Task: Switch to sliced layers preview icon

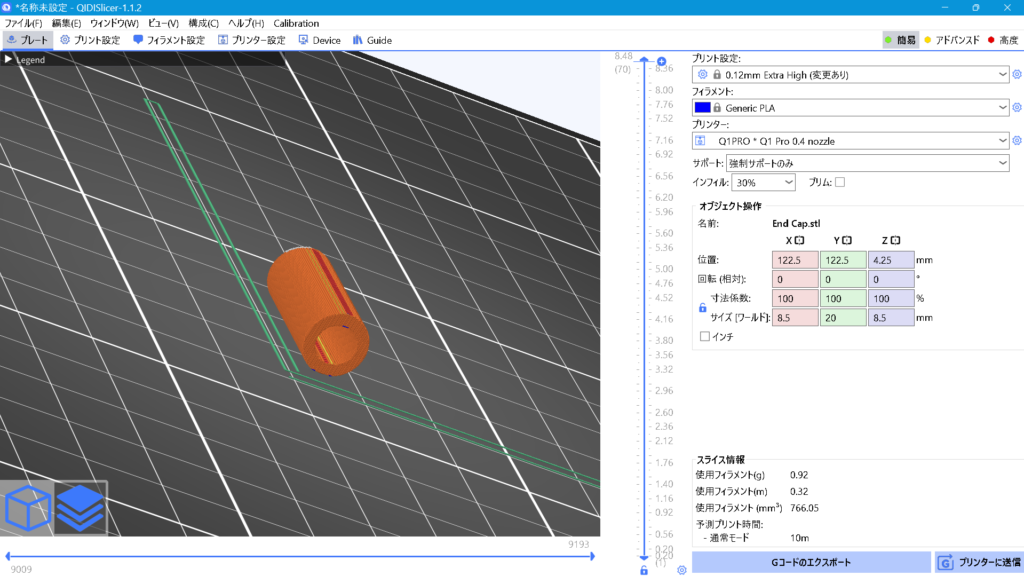Action: click(x=80, y=509)
